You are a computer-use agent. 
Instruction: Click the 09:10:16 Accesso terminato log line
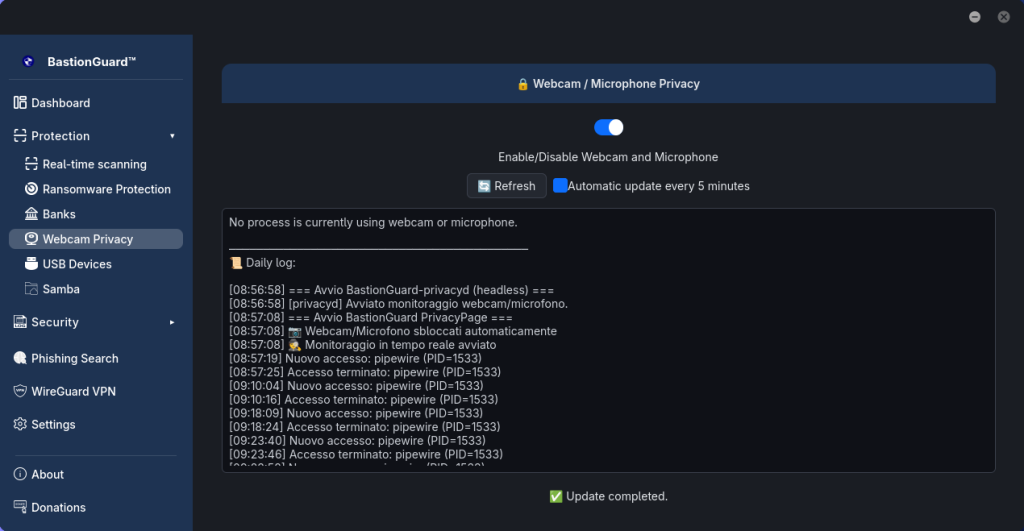(363, 400)
